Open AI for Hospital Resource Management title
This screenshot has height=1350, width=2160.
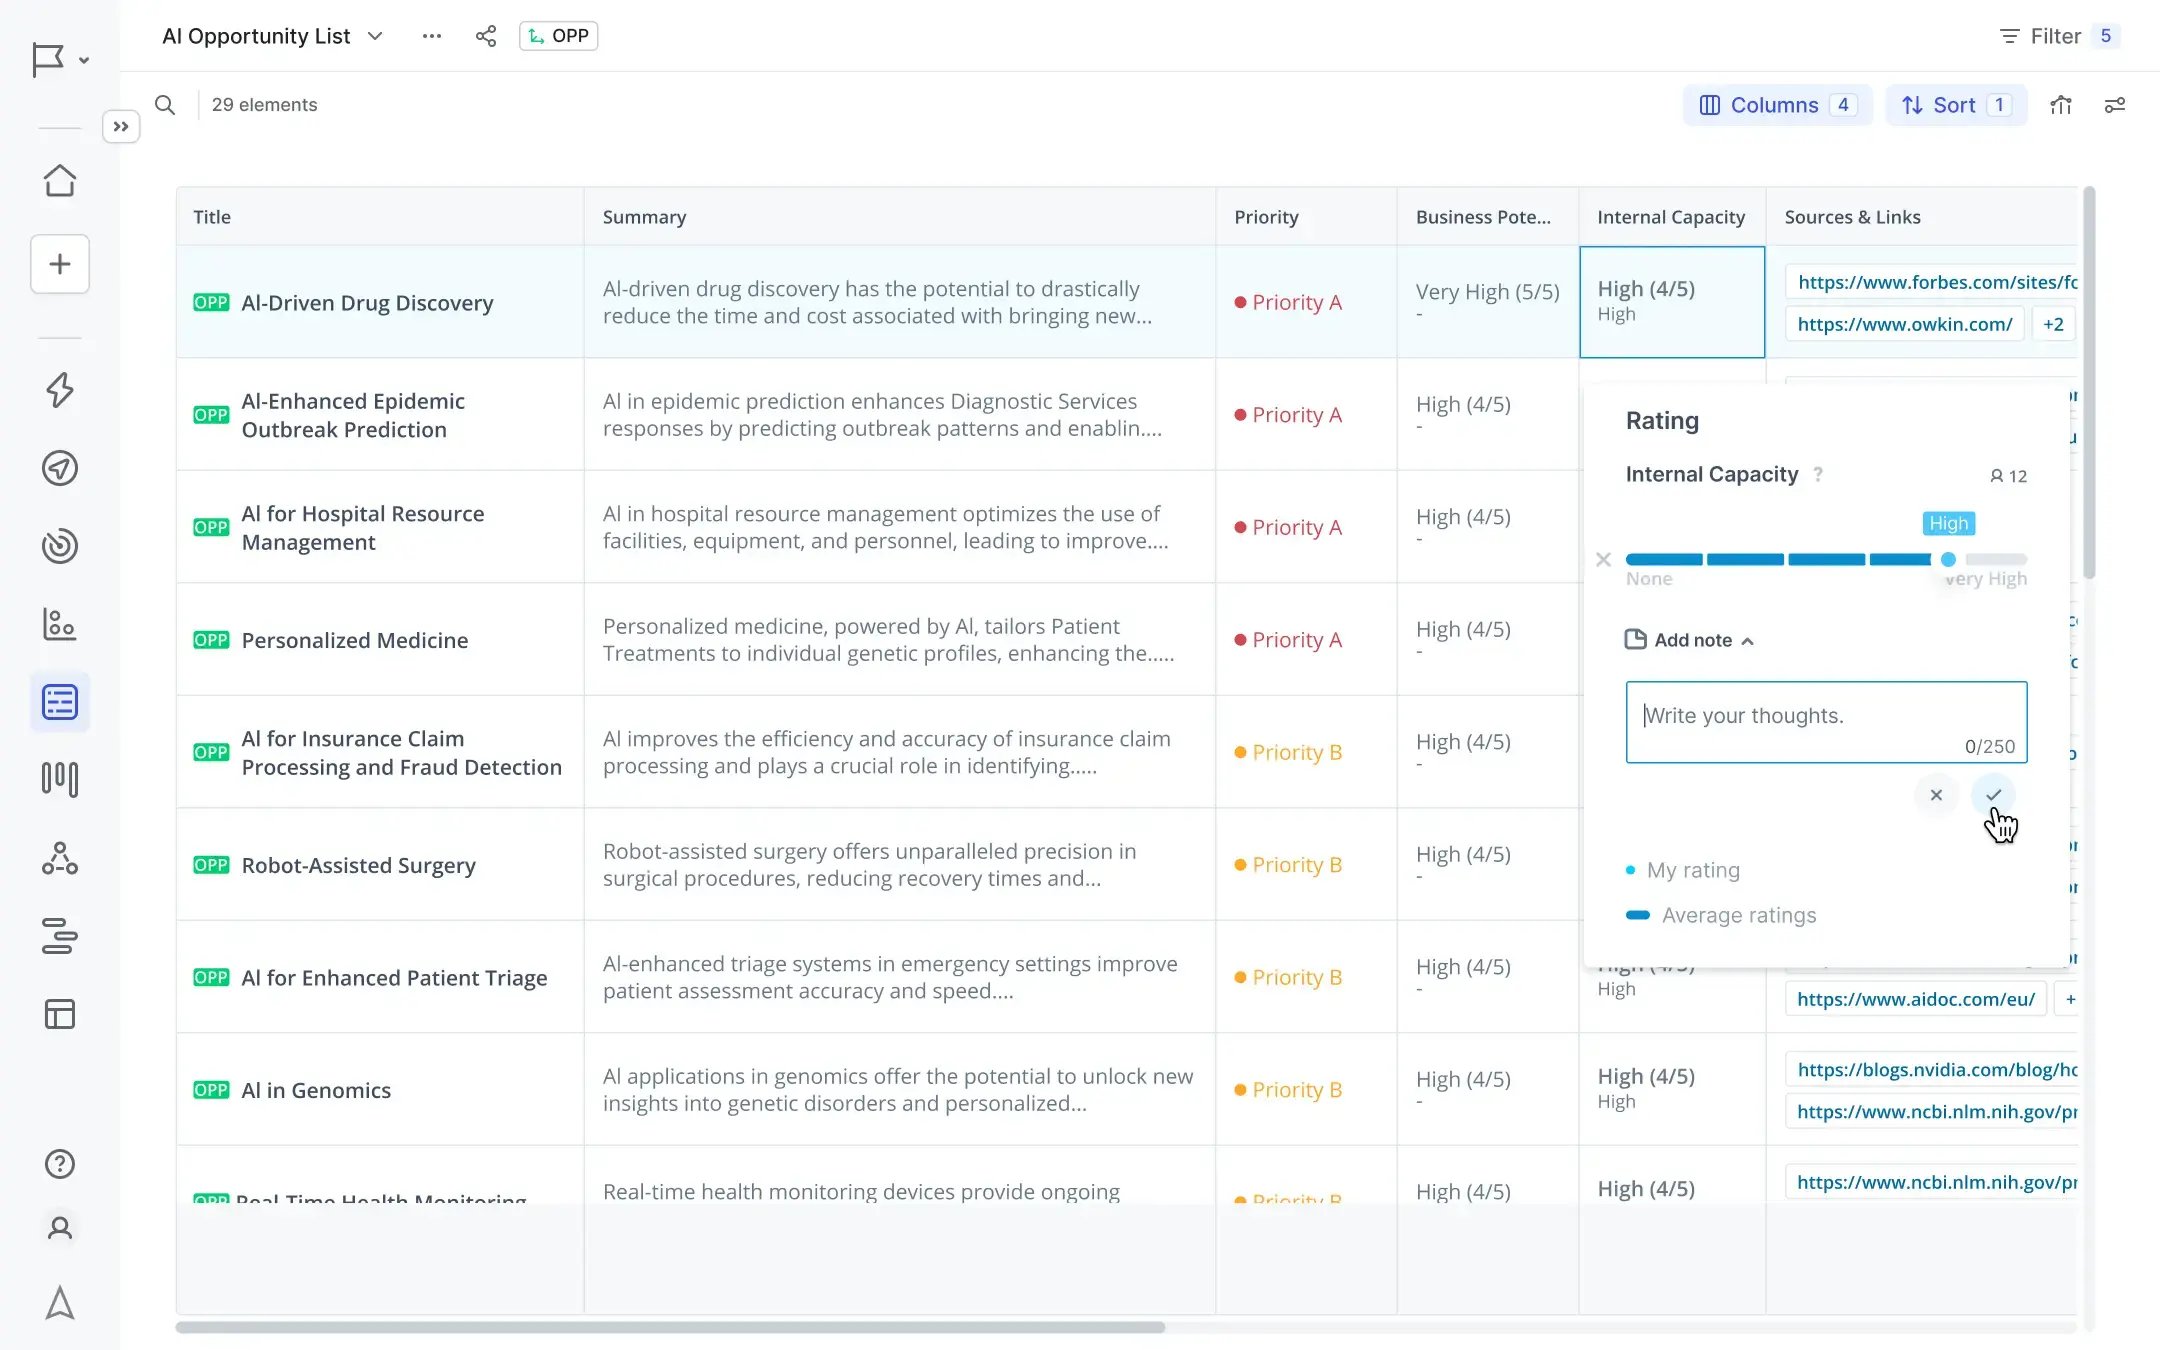coord(363,528)
